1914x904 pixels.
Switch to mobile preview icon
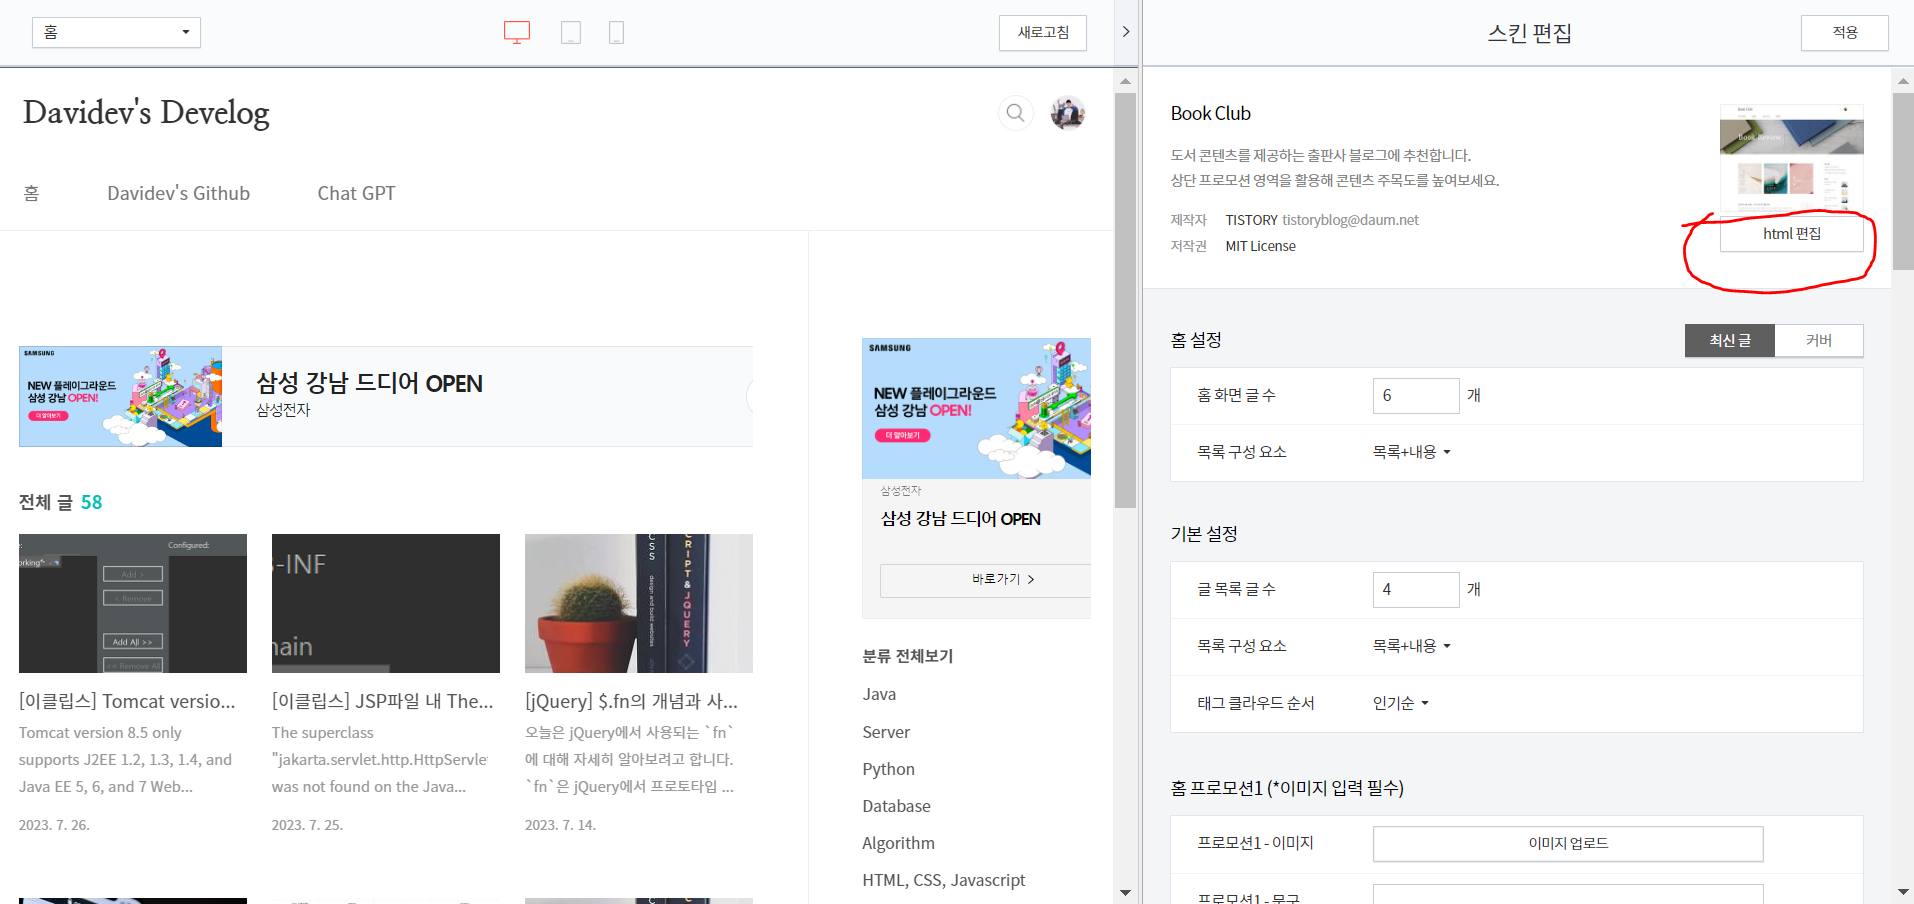tap(616, 32)
